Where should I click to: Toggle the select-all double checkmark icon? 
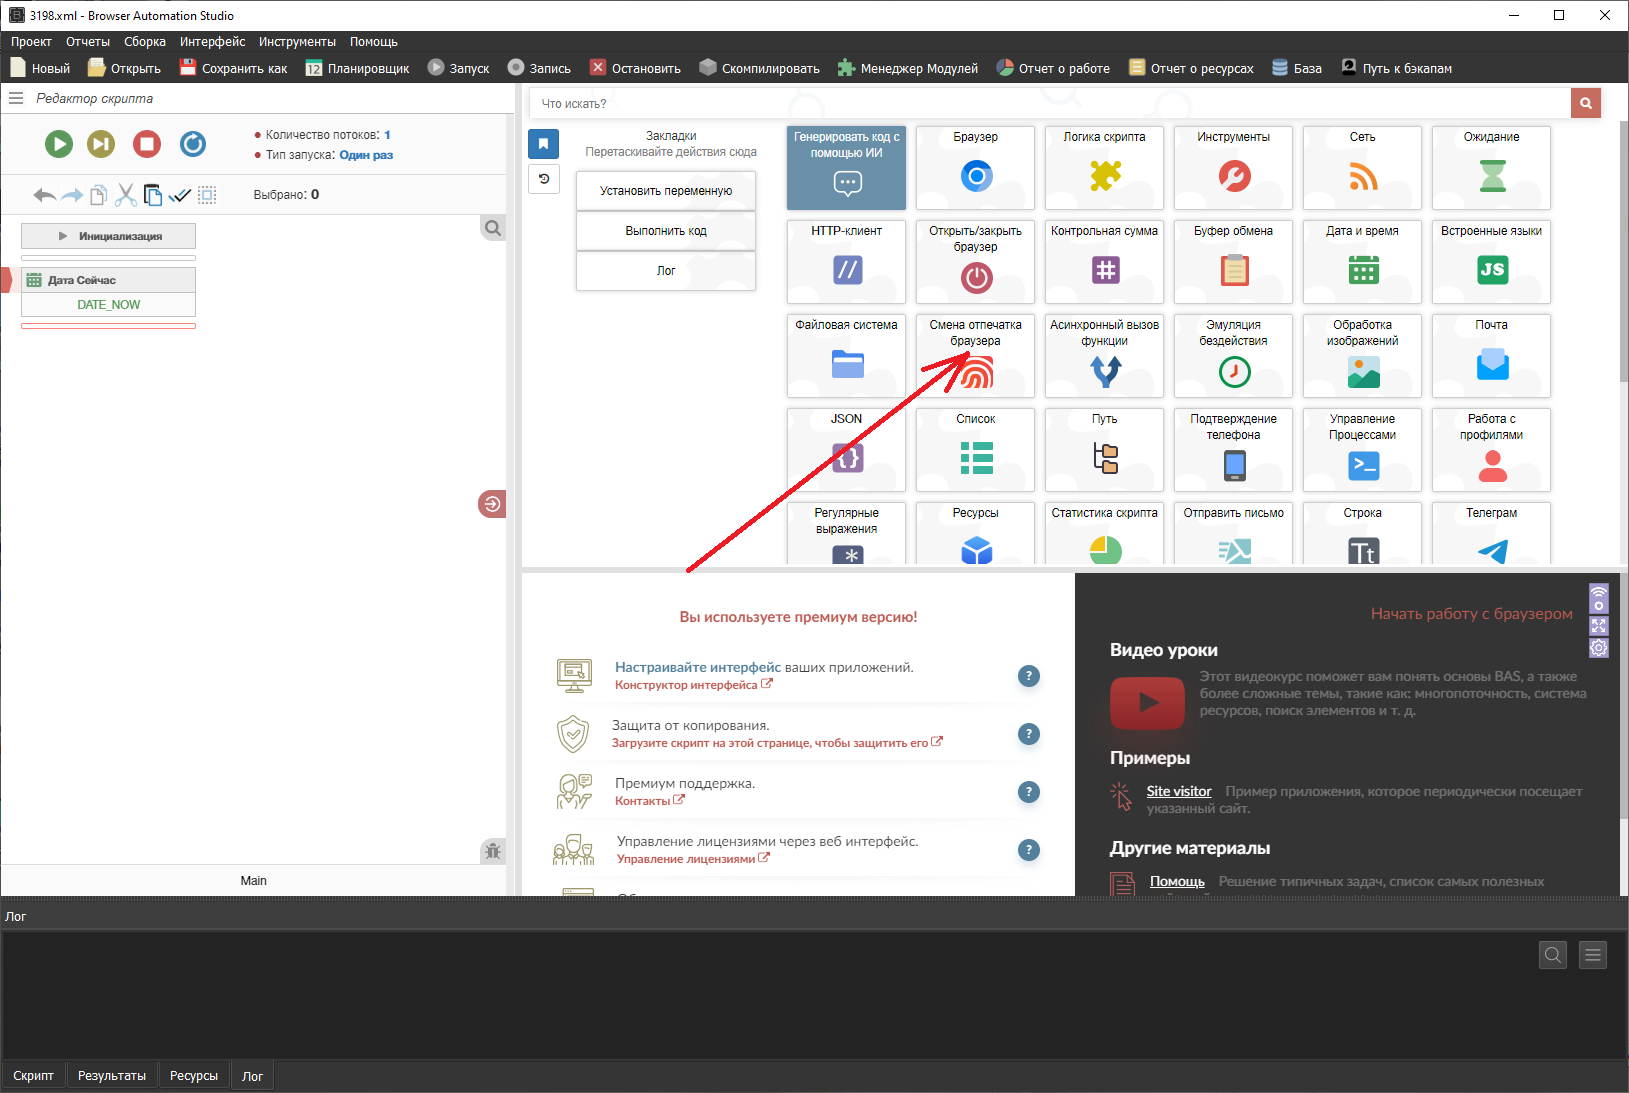(179, 195)
